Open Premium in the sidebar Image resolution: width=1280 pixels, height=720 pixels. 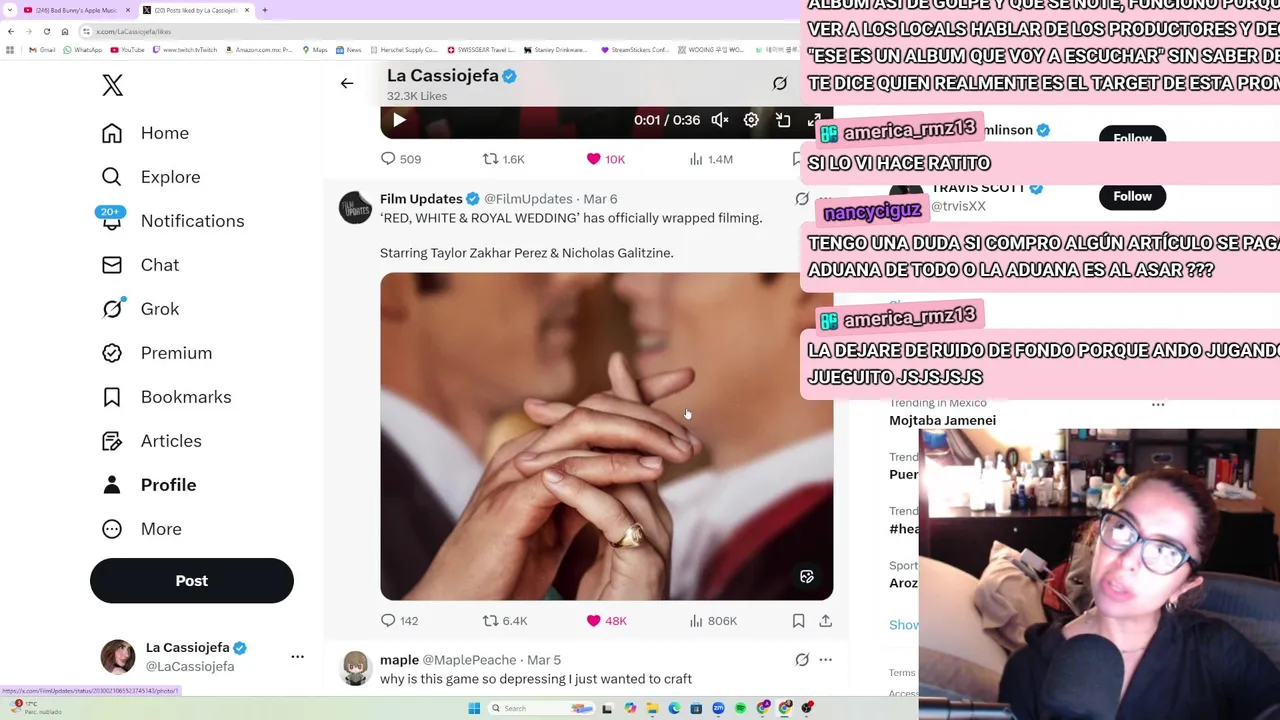tap(157, 353)
